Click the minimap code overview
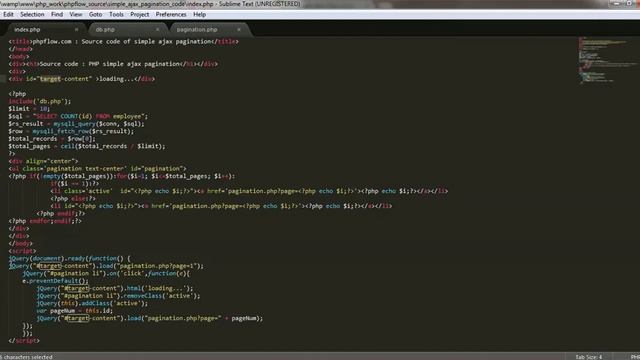 (x=607, y=60)
